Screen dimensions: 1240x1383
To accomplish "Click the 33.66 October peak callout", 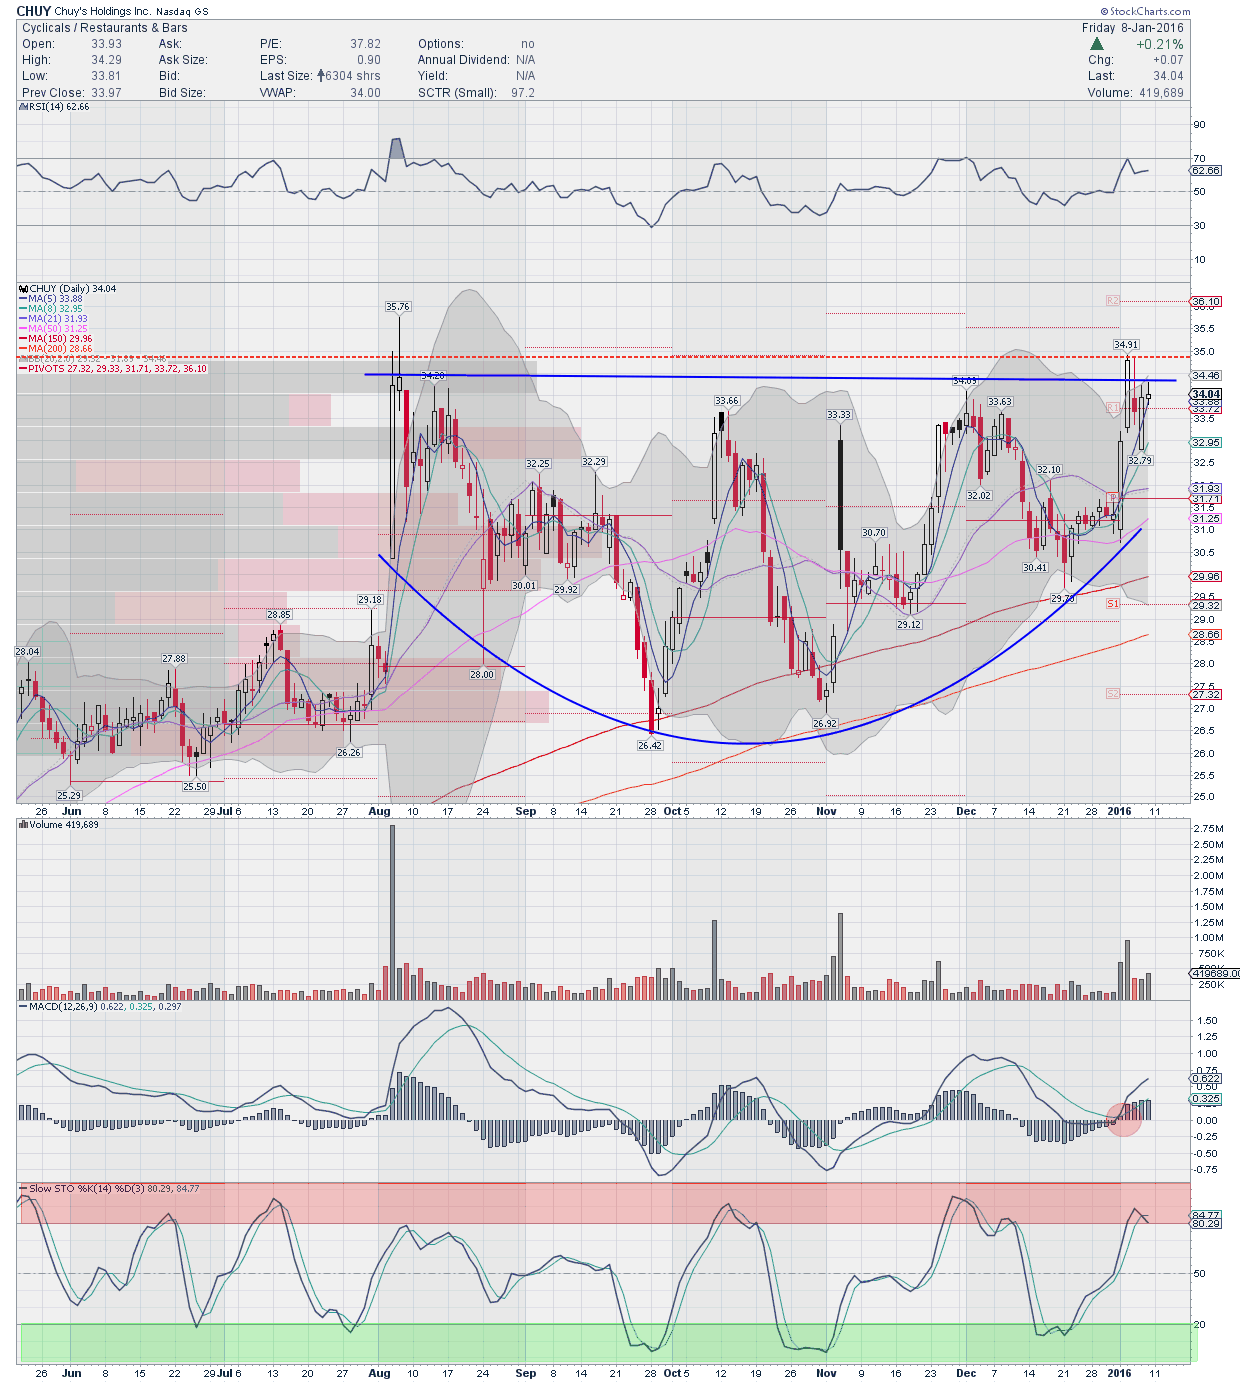I will coord(727,401).
